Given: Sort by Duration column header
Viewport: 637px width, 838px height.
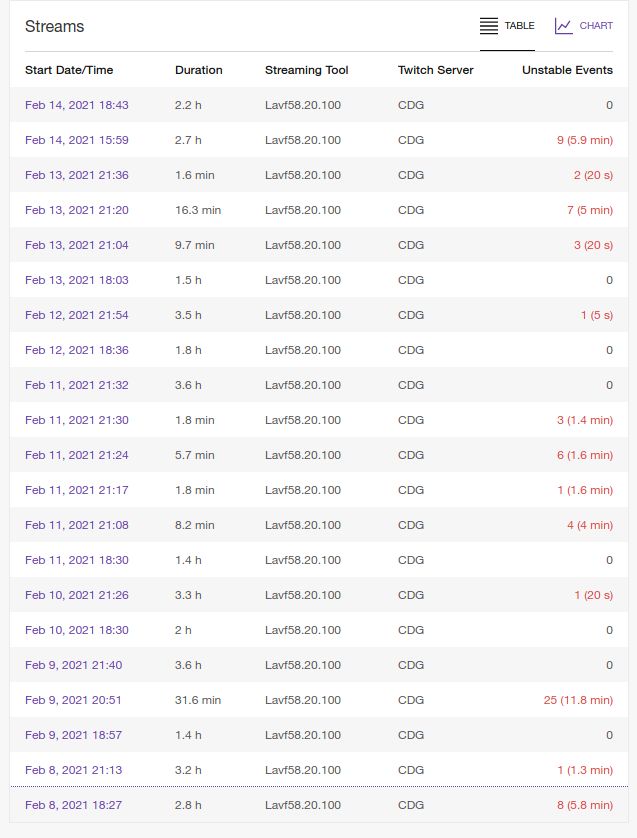Looking at the screenshot, I should [x=199, y=70].
